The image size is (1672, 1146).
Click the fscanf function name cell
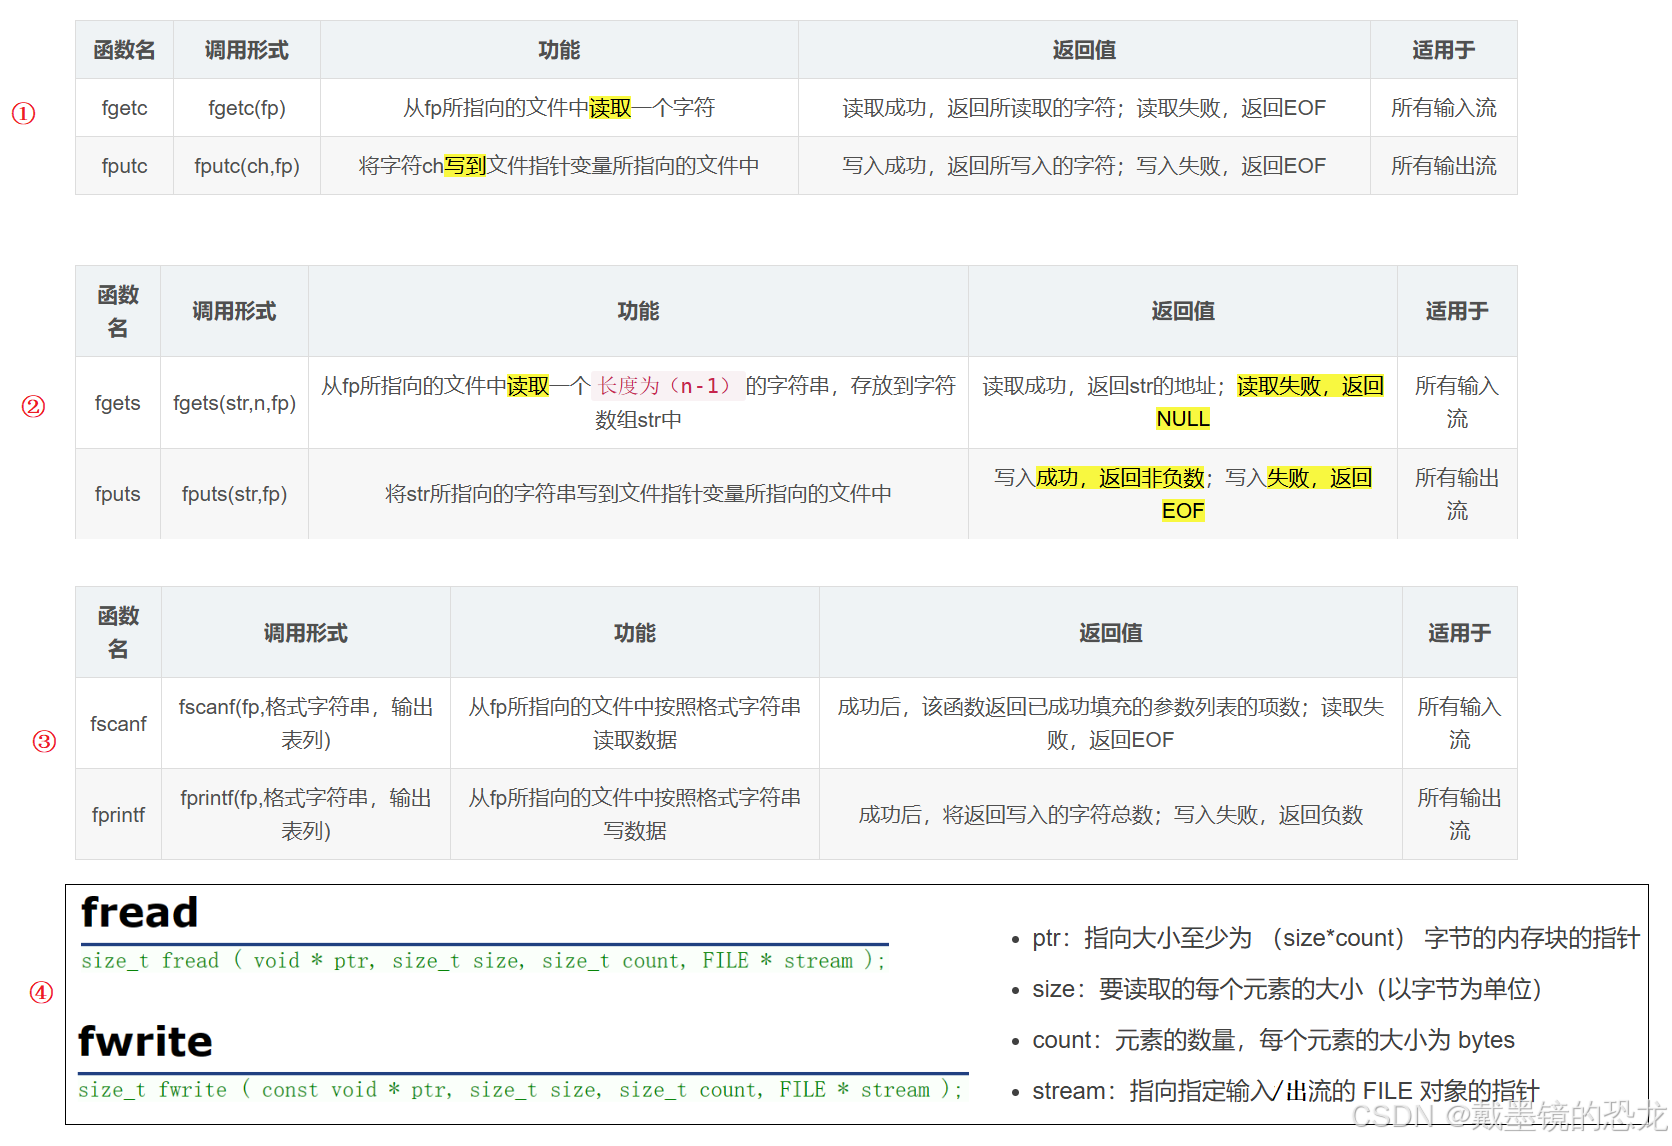pyautogui.click(x=118, y=724)
